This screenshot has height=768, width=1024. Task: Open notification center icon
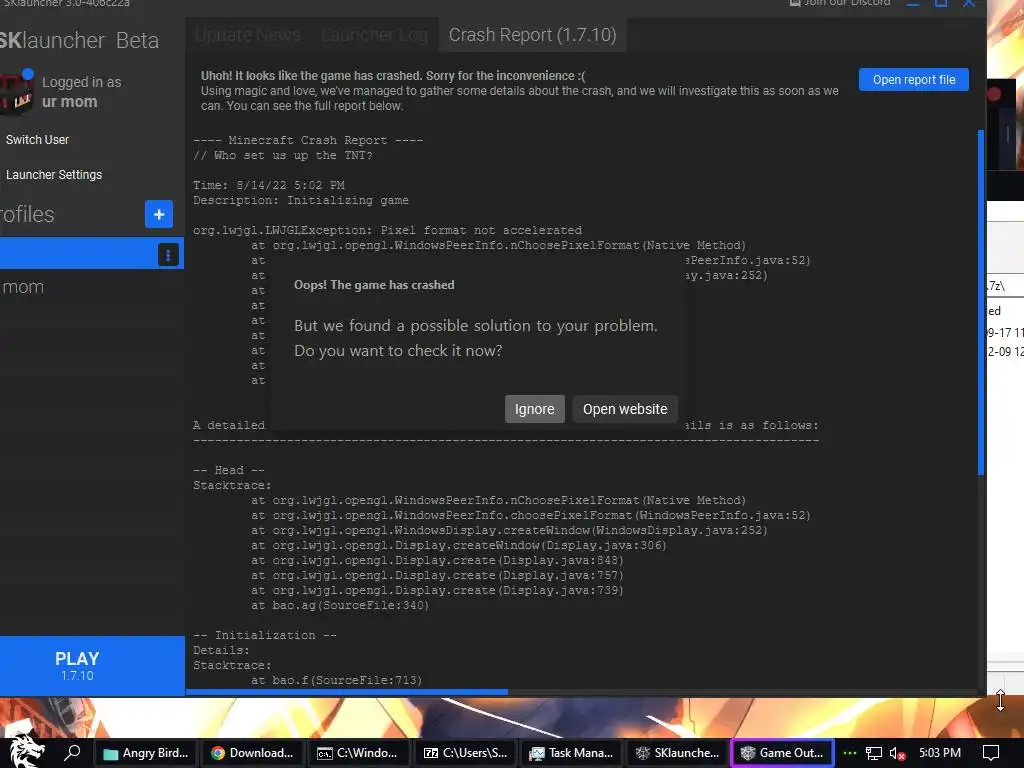991,753
